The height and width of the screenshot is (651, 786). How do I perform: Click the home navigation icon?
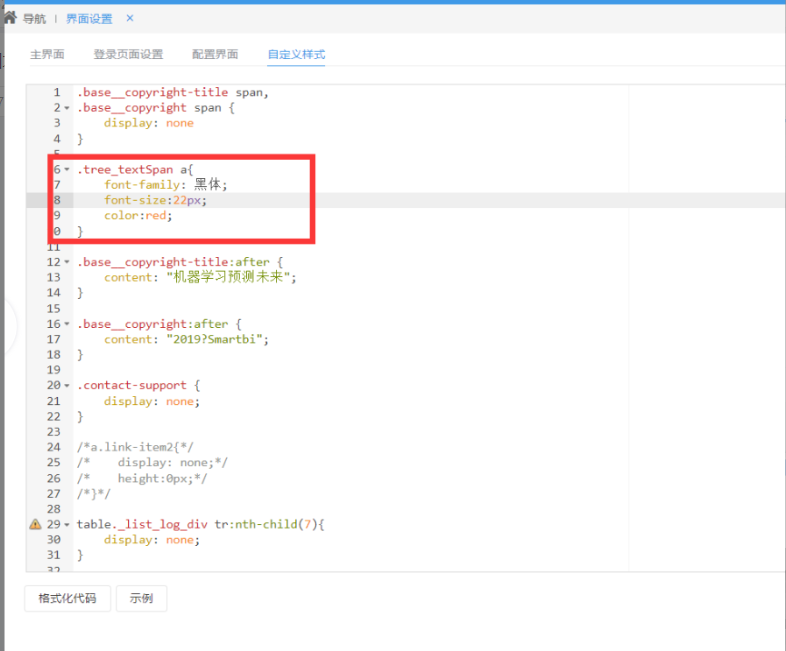tap(10, 18)
